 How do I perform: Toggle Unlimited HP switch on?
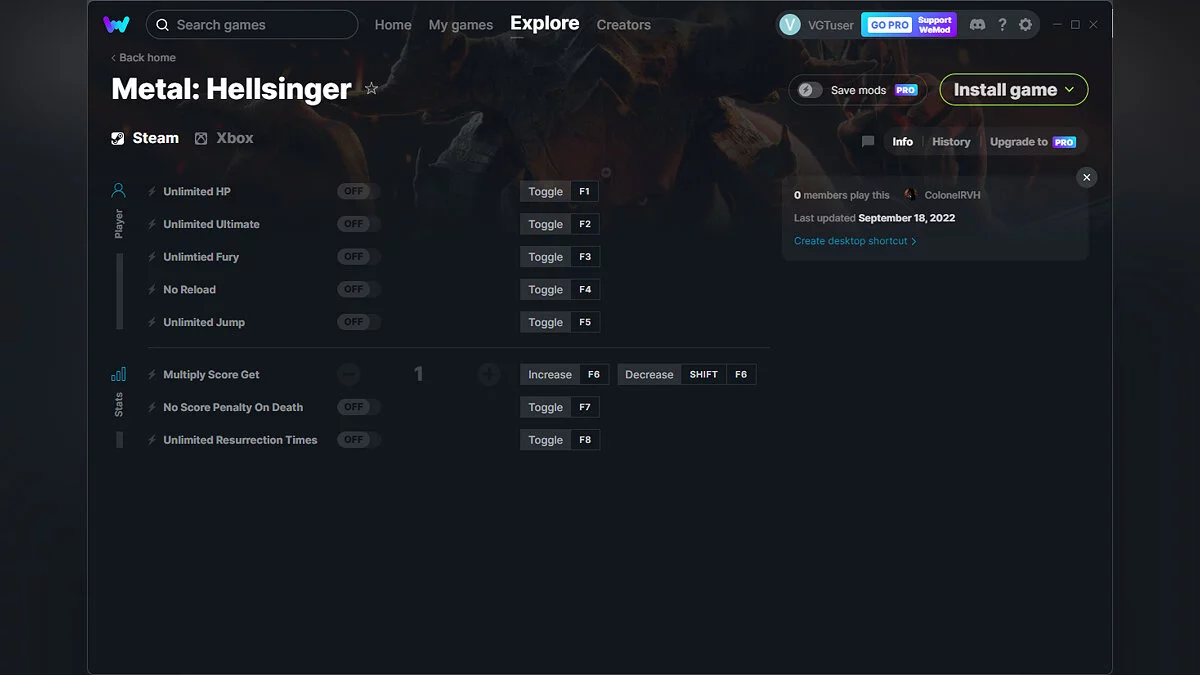coord(359,191)
